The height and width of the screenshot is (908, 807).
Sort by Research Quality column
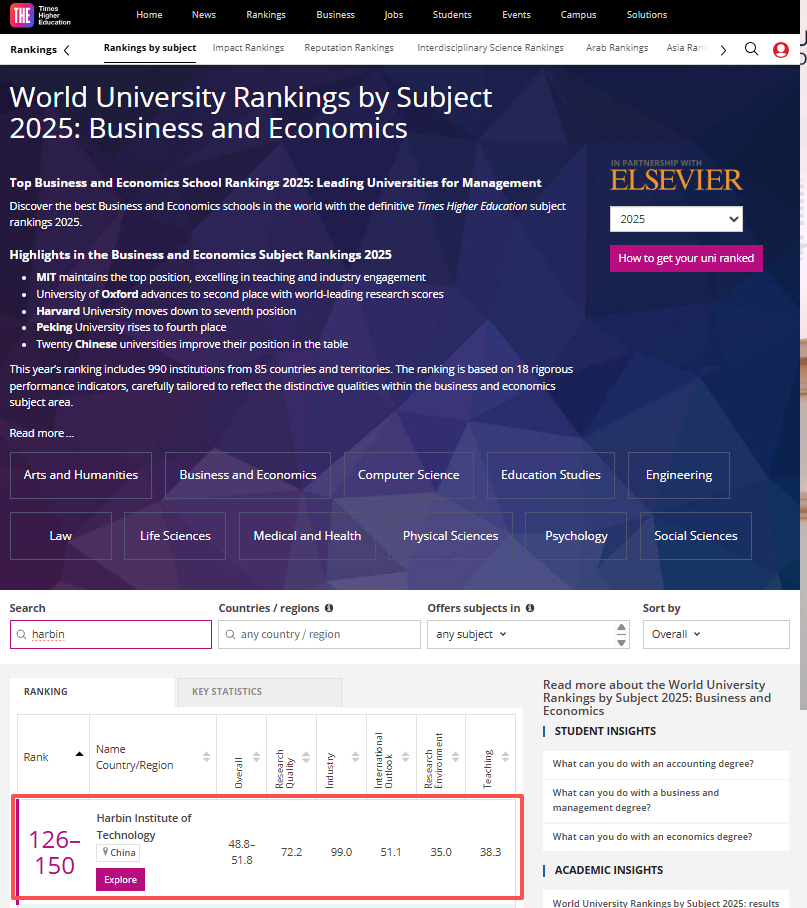(x=305, y=757)
